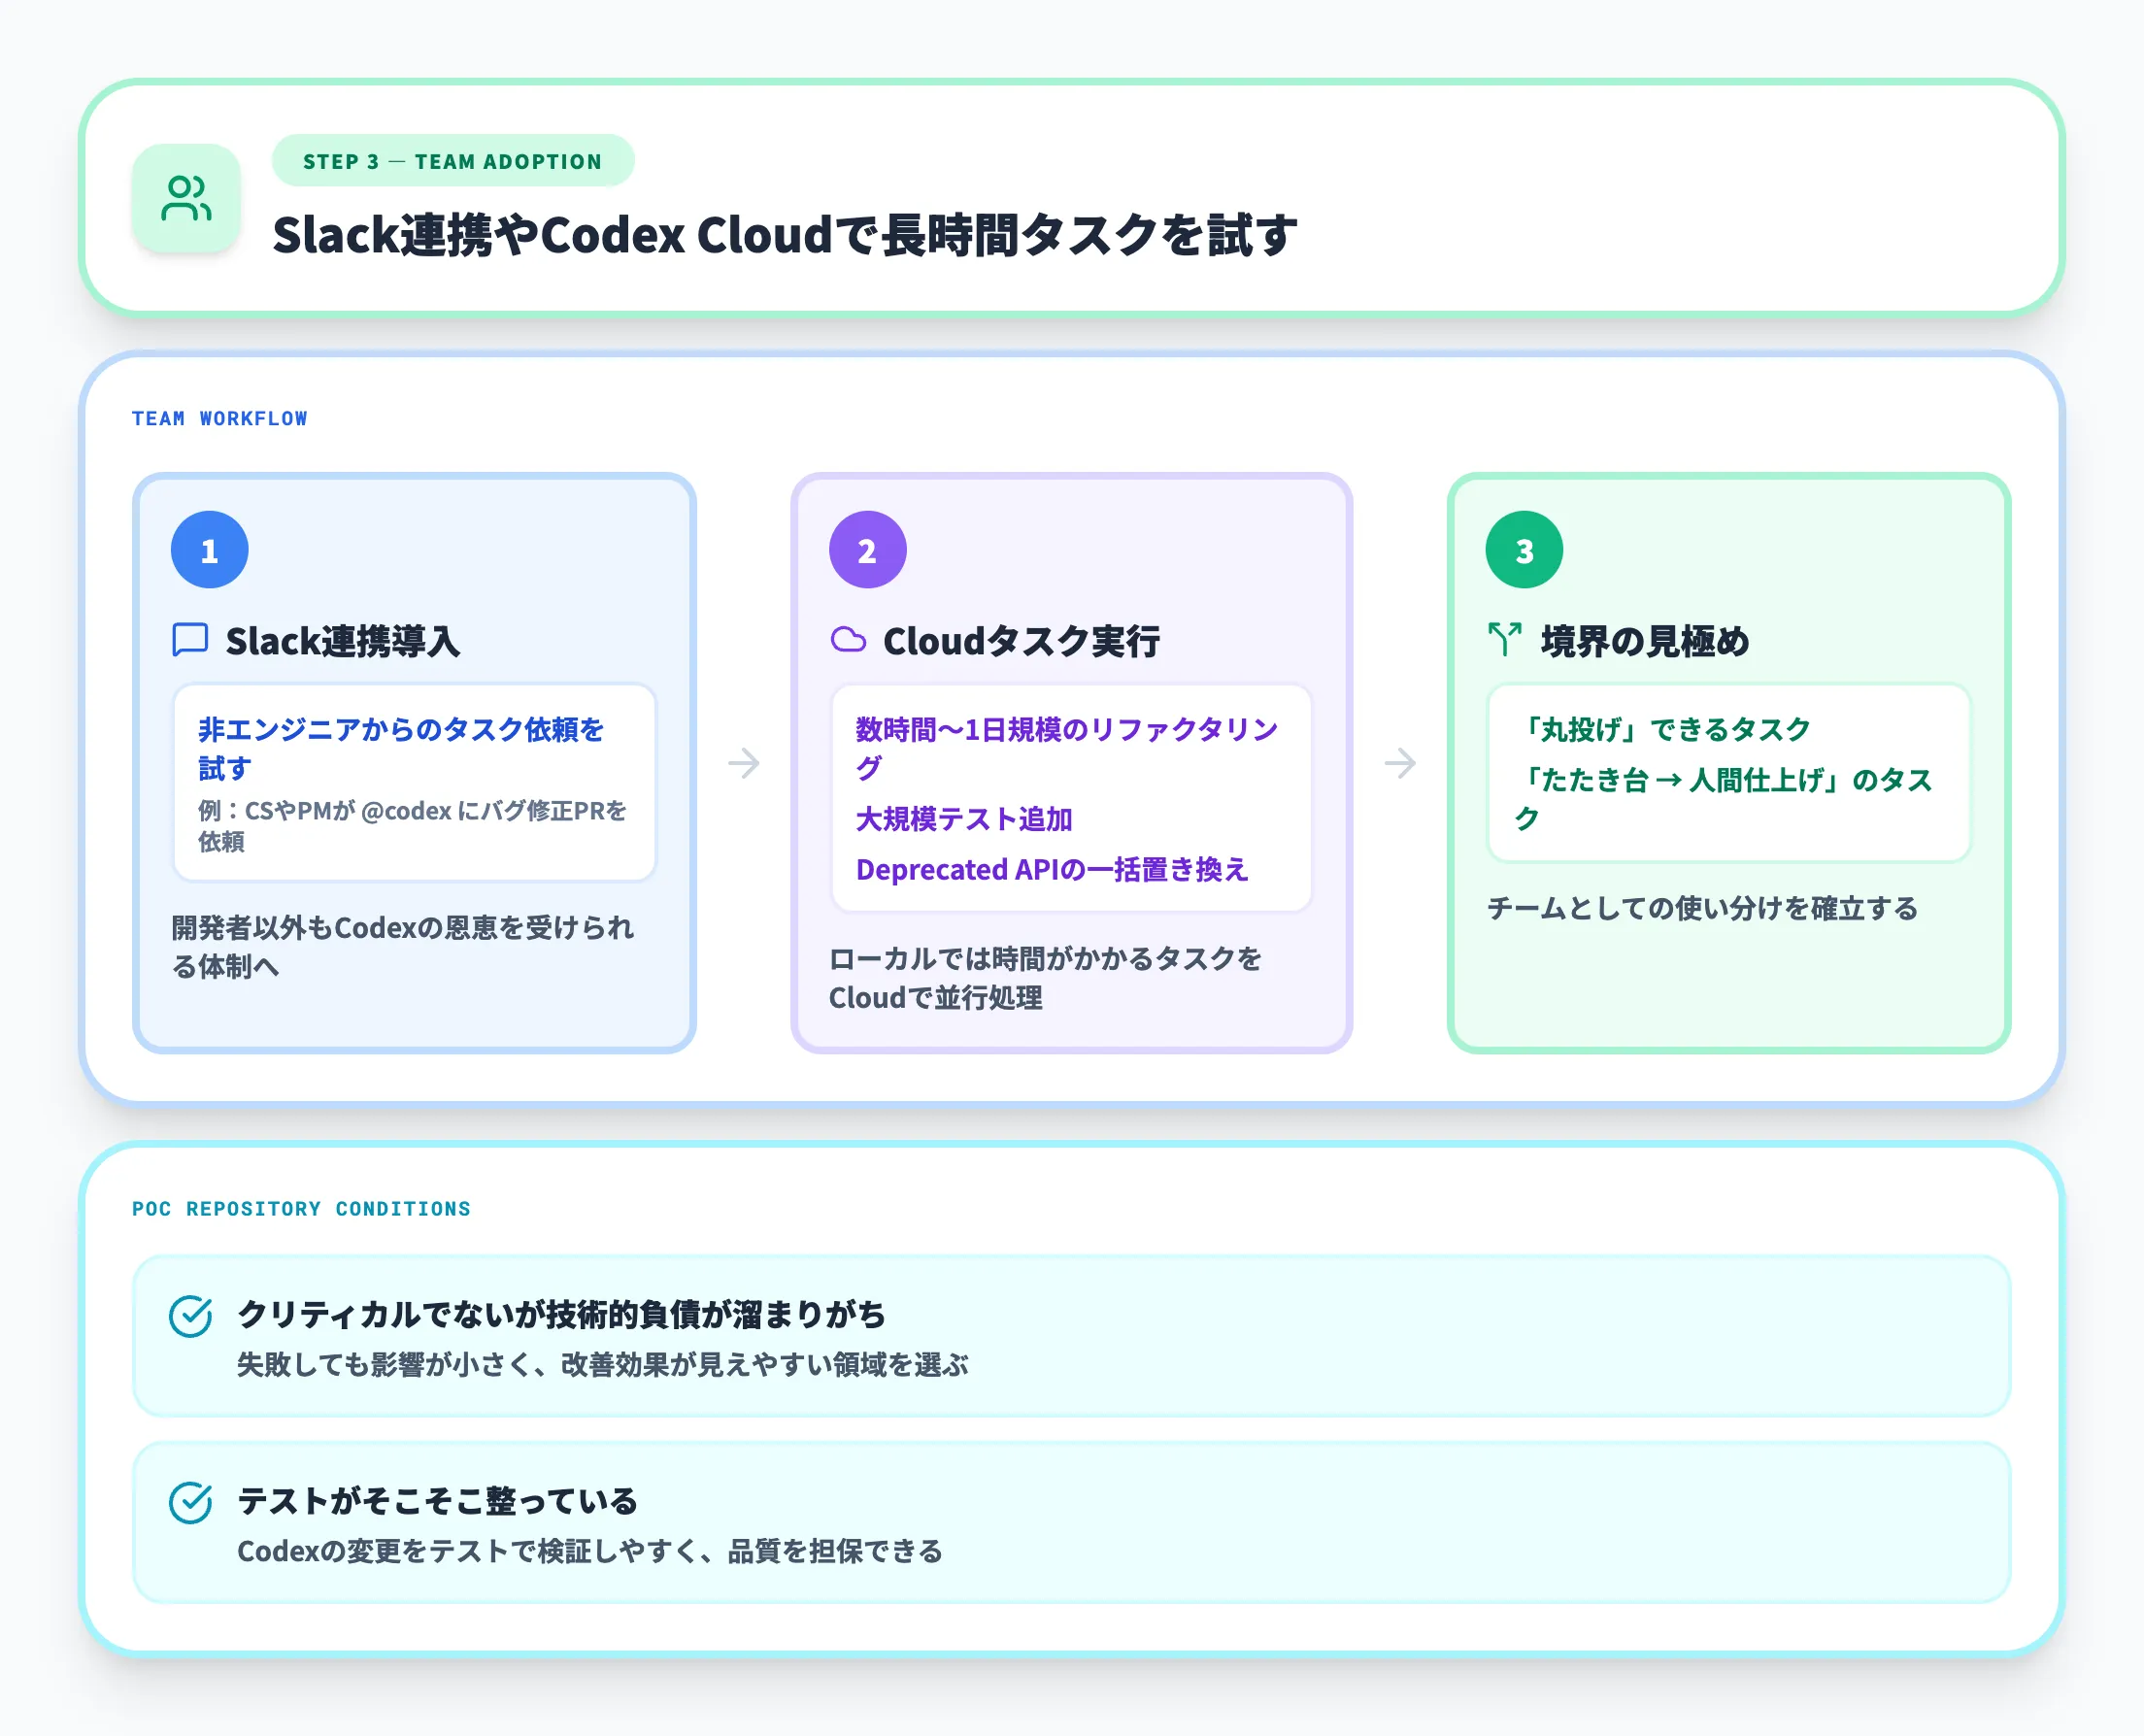Click the arrow between card 1 and card 2
2144x1736 pixels.
(x=744, y=763)
